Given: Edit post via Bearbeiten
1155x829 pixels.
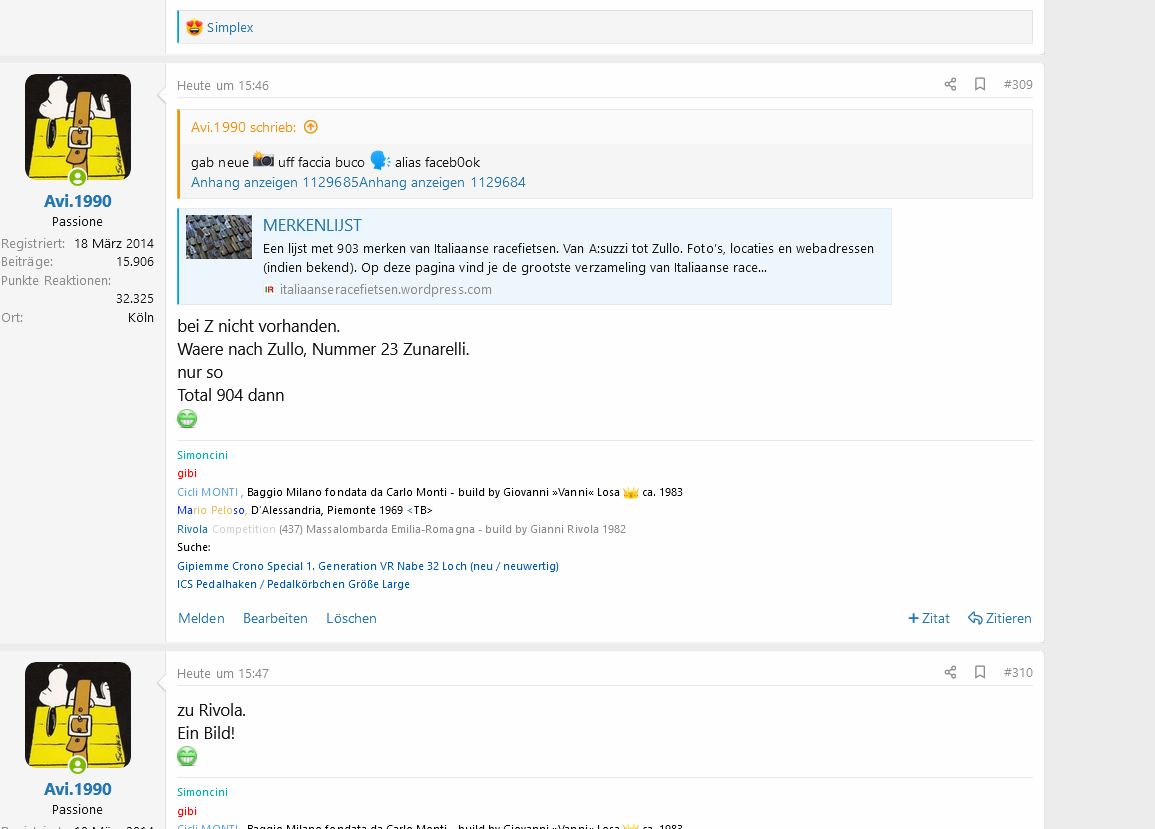Looking at the screenshot, I should (275, 618).
